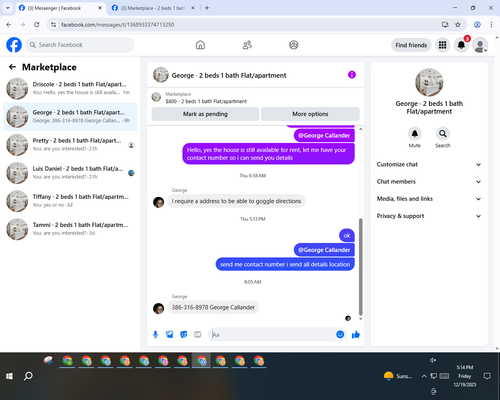Select the George conversation in list

70,117
